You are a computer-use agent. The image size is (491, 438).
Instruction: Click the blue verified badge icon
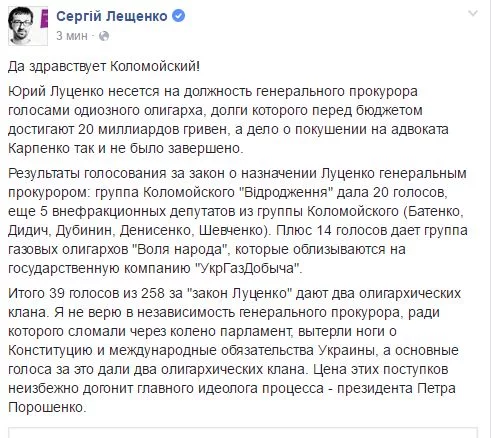pyautogui.click(x=178, y=16)
